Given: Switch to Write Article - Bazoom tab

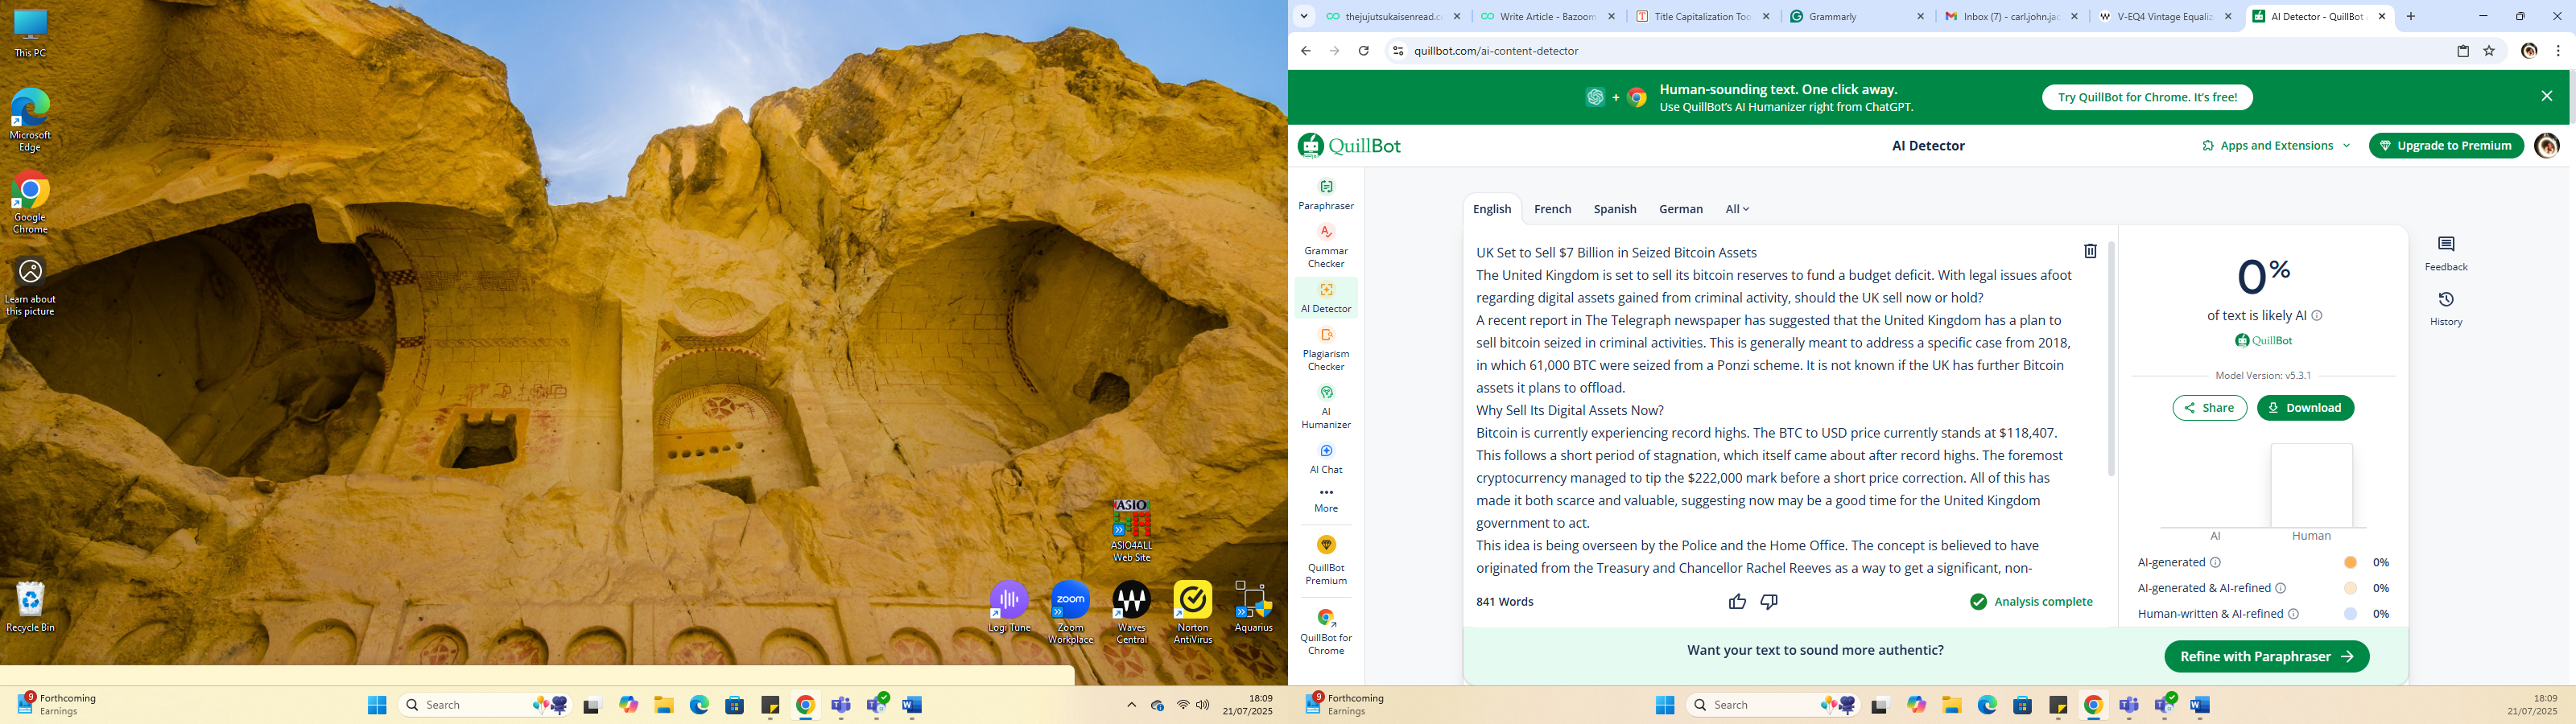Looking at the screenshot, I should [x=1547, y=16].
